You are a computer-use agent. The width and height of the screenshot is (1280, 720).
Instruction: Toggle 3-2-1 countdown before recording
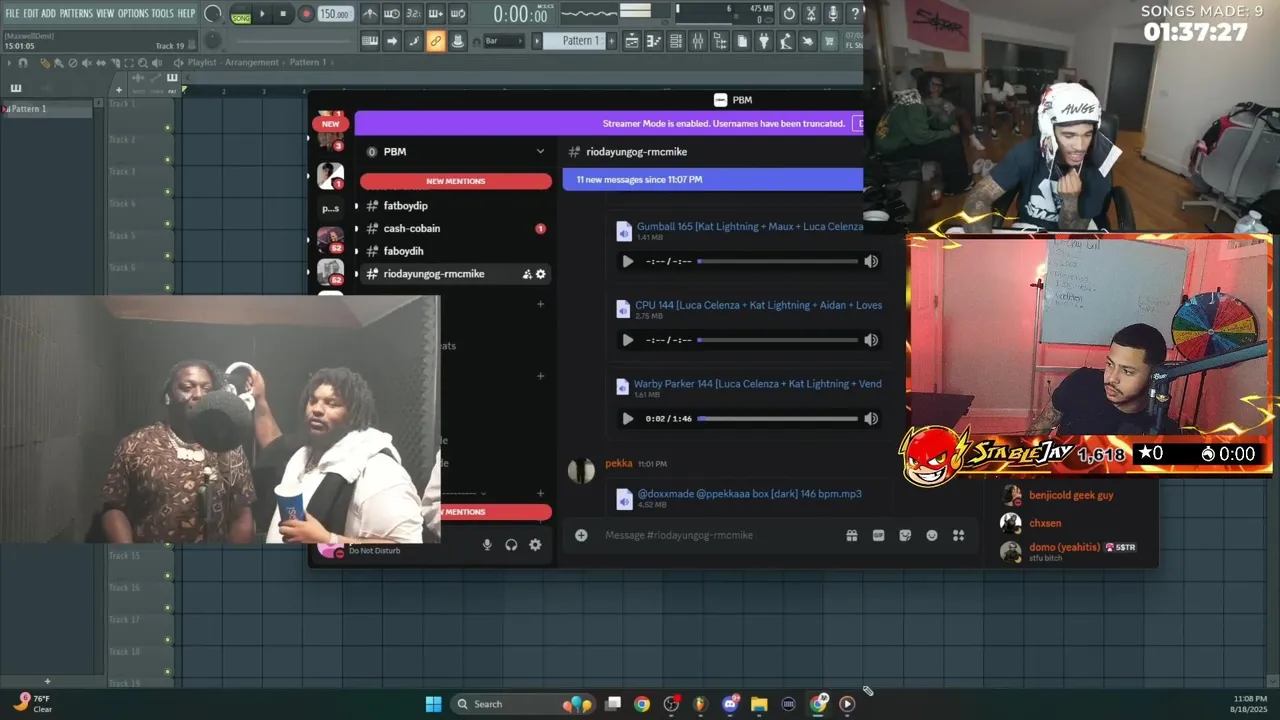tap(413, 14)
